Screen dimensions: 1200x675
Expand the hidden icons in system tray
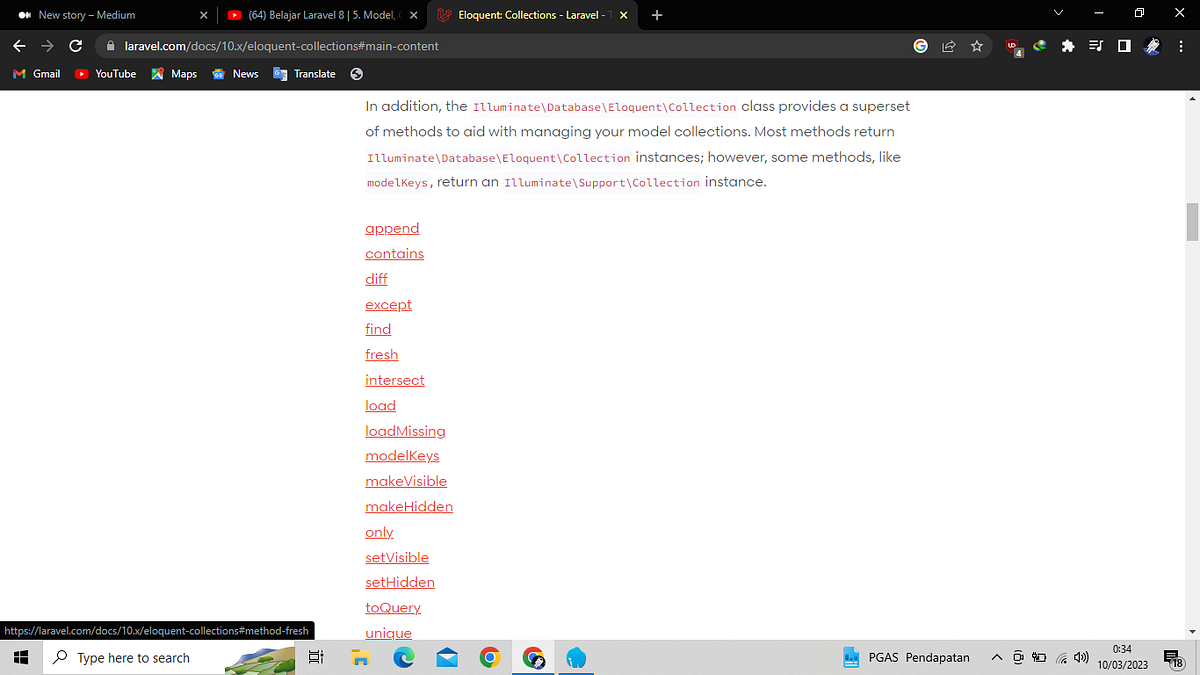[x=997, y=657]
